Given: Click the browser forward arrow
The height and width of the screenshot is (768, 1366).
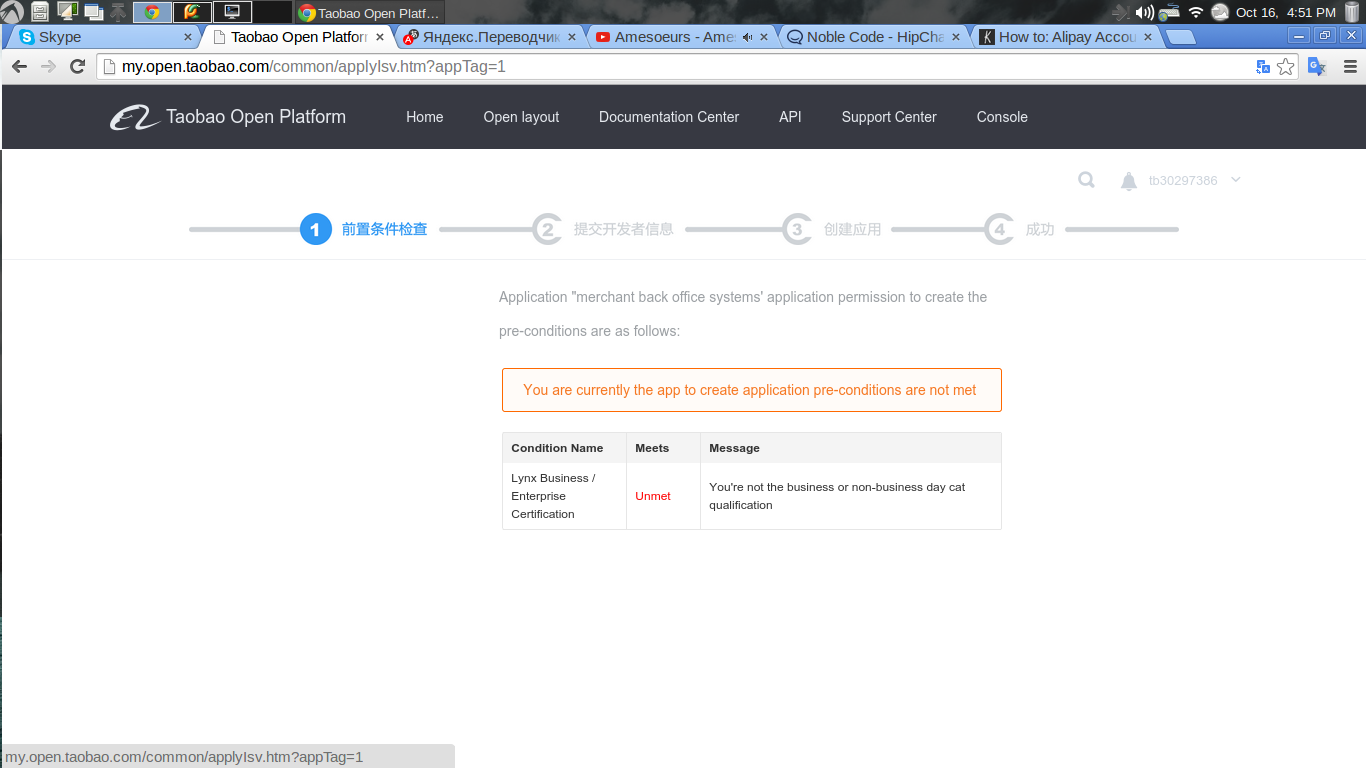Looking at the screenshot, I should (48, 67).
